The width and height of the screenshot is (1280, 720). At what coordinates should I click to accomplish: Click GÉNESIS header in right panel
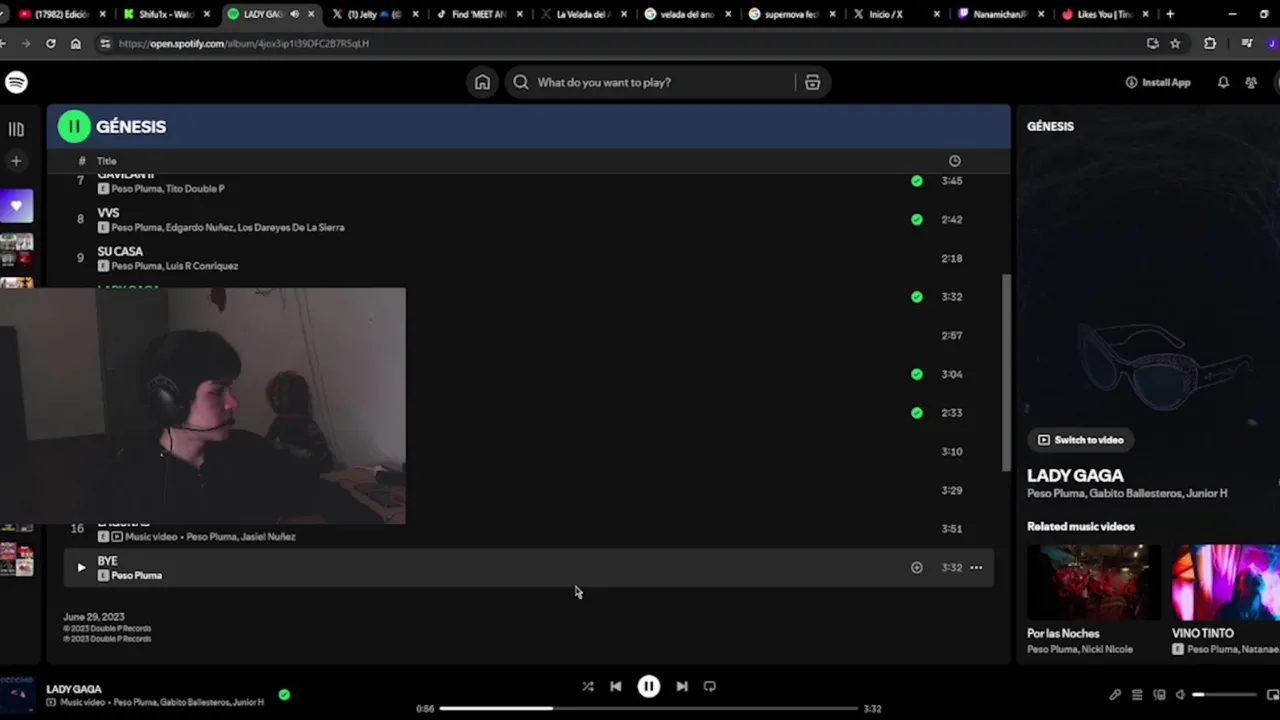click(1050, 126)
